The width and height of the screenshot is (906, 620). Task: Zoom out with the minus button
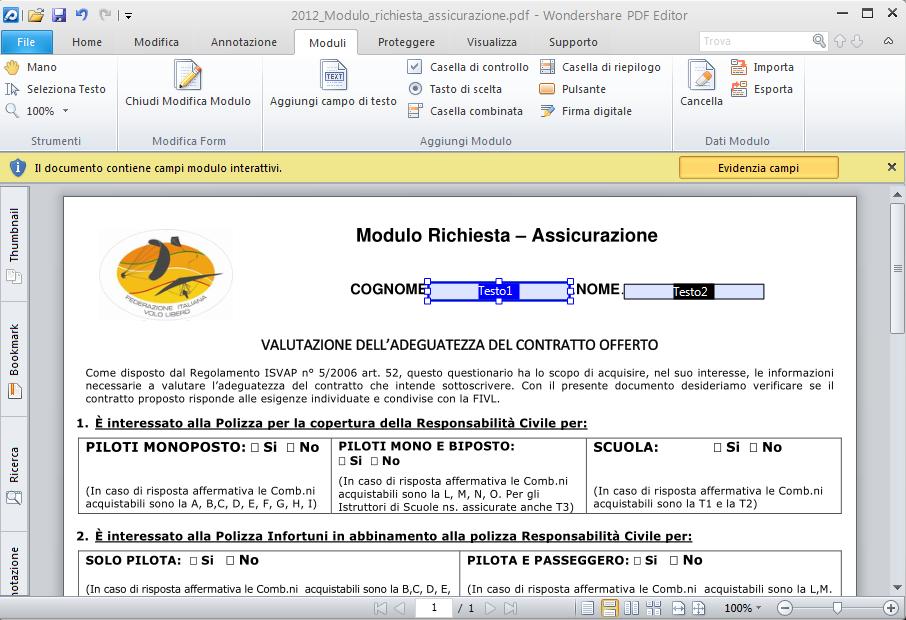pos(784,608)
